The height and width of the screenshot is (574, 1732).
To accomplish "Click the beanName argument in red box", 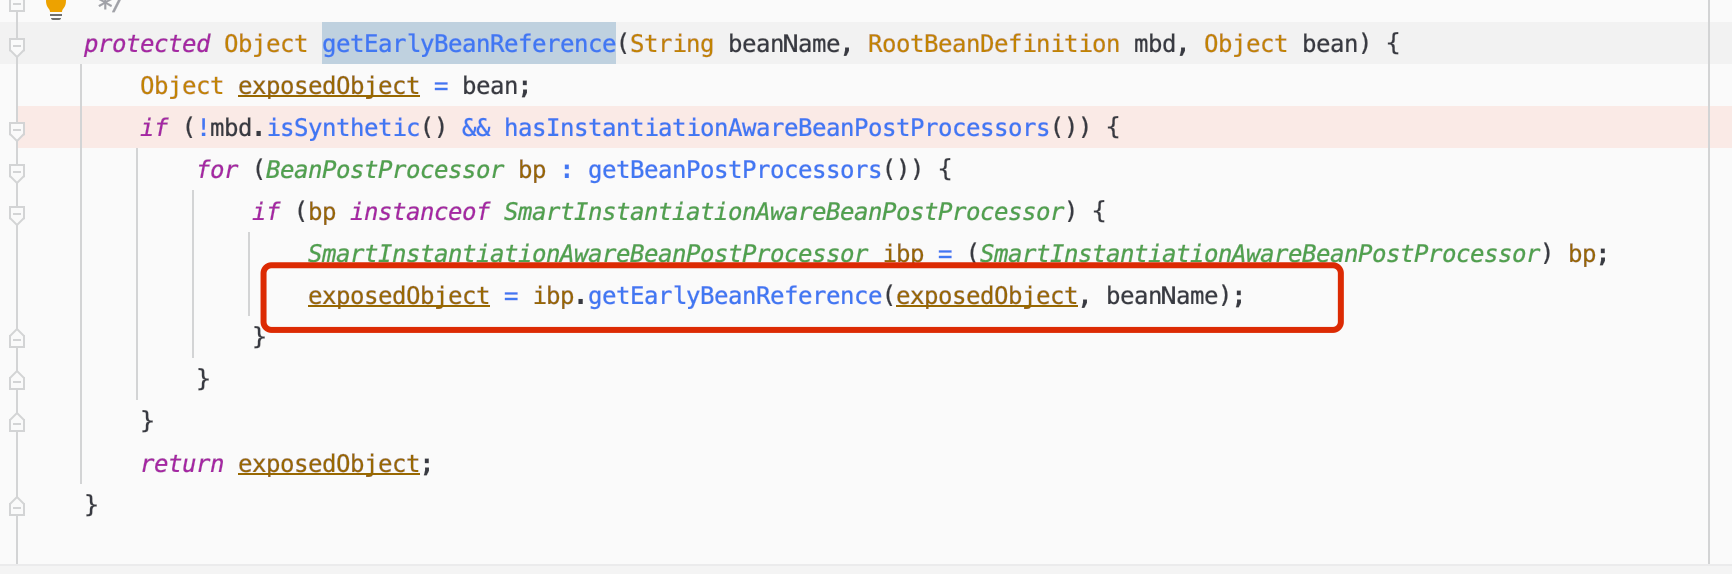I will 1161,296.
